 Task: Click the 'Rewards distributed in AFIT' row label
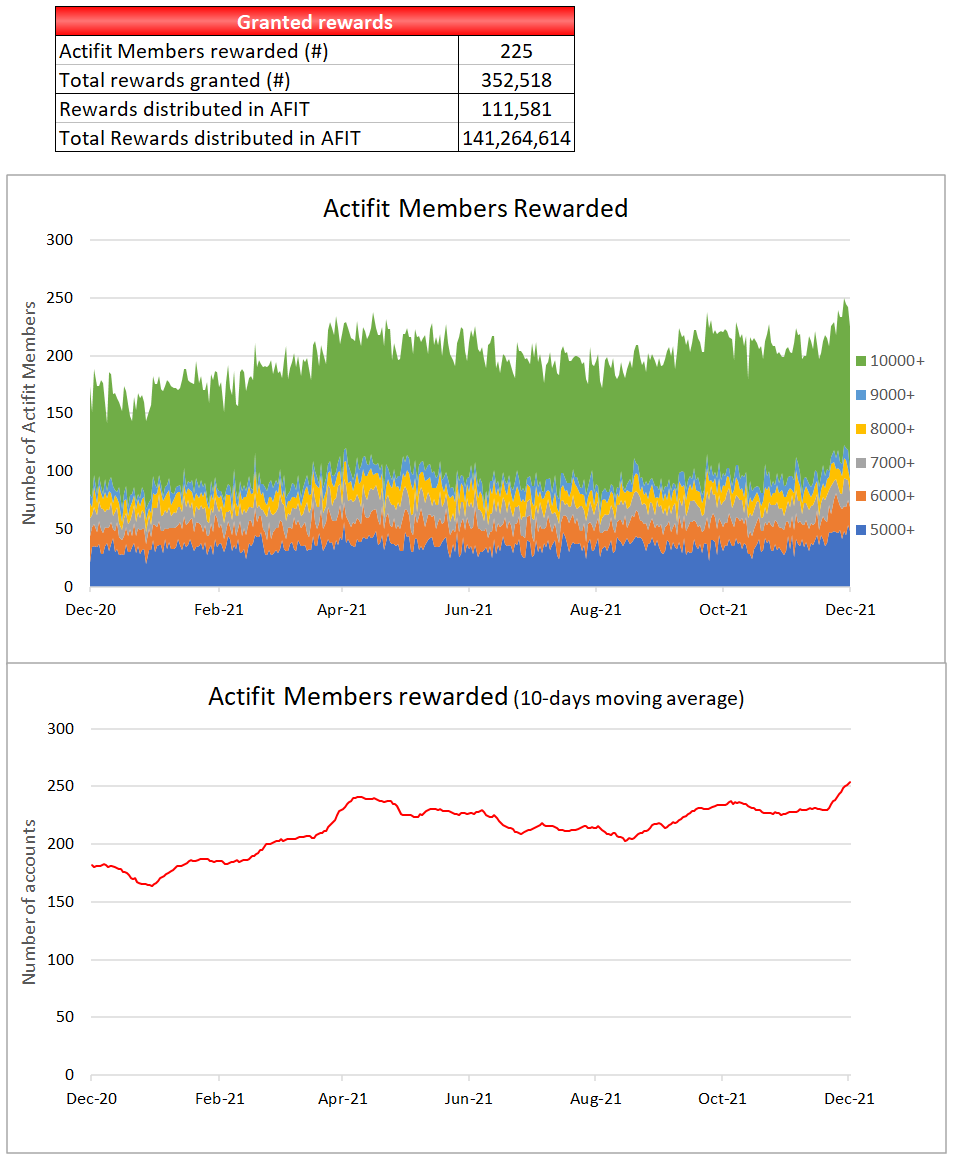pyautogui.click(x=184, y=109)
